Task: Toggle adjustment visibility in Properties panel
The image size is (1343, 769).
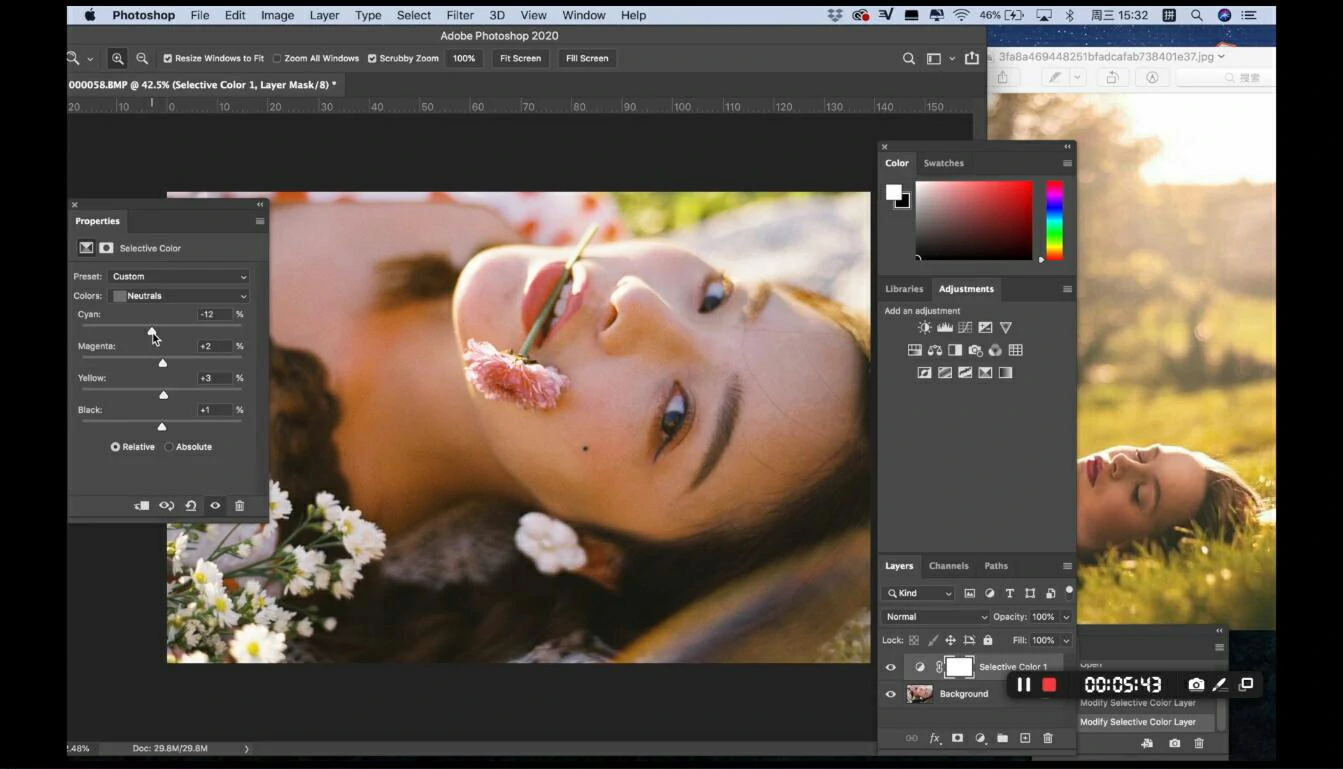Action: pos(215,506)
